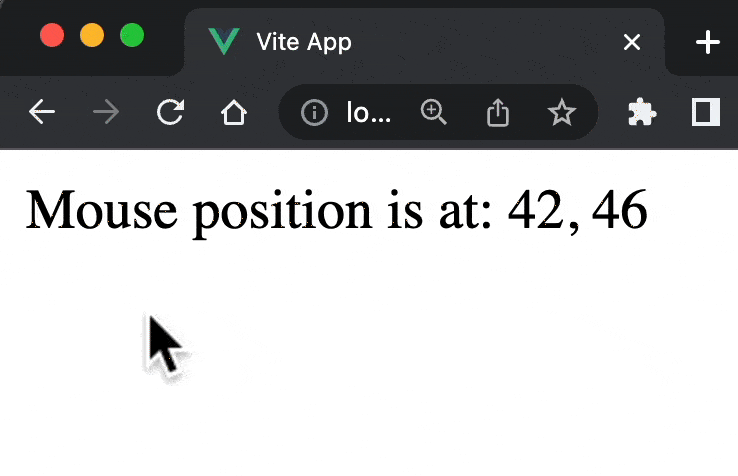The height and width of the screenshot is (476, 738).
Task: Open the zoom magnifier control
Action: [433, 113]
